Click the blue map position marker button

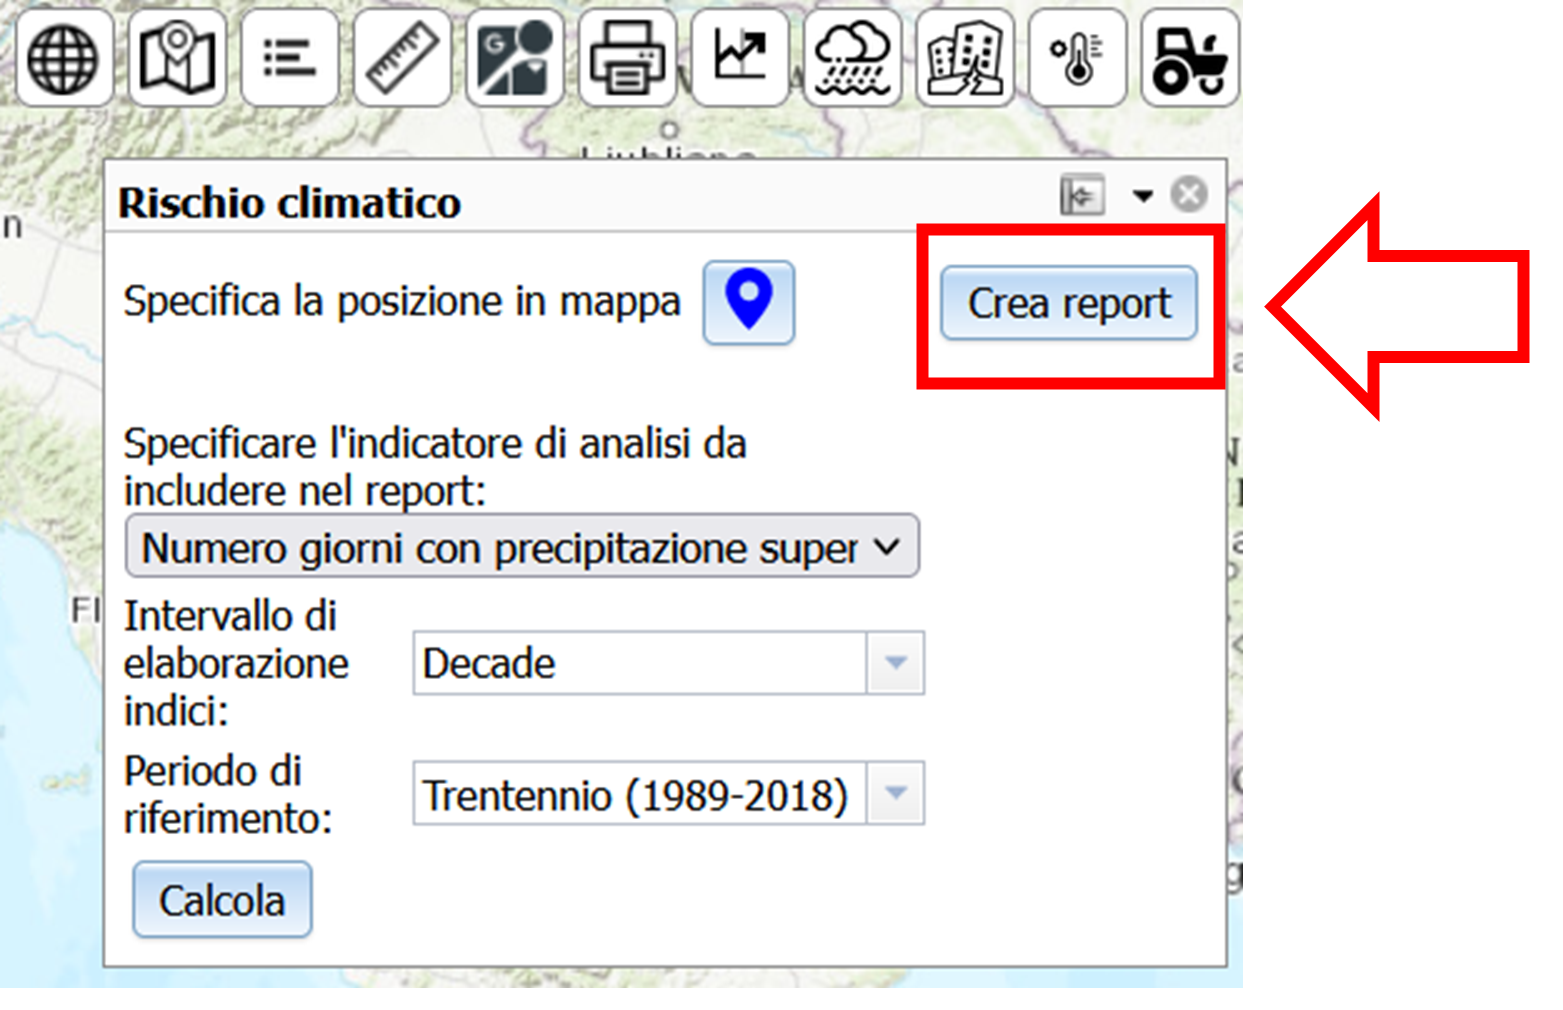tap(749, 302)
